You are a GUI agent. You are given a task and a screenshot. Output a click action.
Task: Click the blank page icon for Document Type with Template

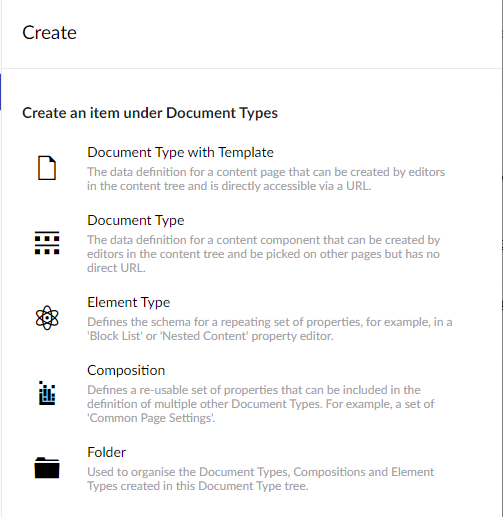pos(47,168)
